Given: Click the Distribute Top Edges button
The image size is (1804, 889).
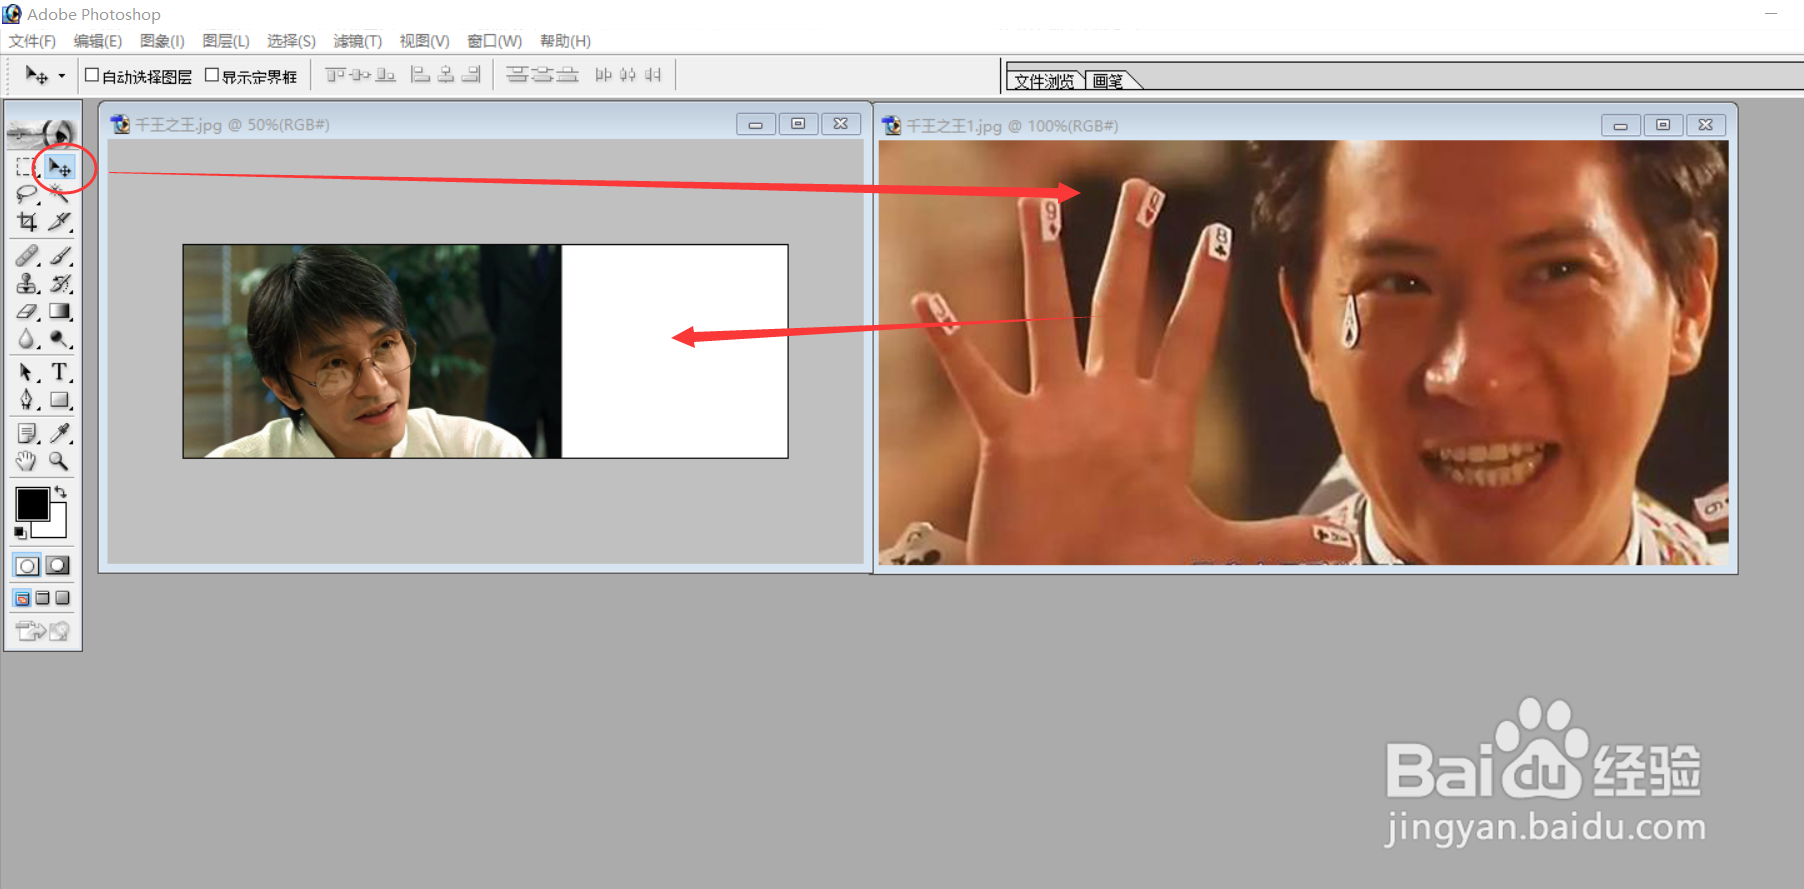Looking at the screenshot, I should click(517, 75).
